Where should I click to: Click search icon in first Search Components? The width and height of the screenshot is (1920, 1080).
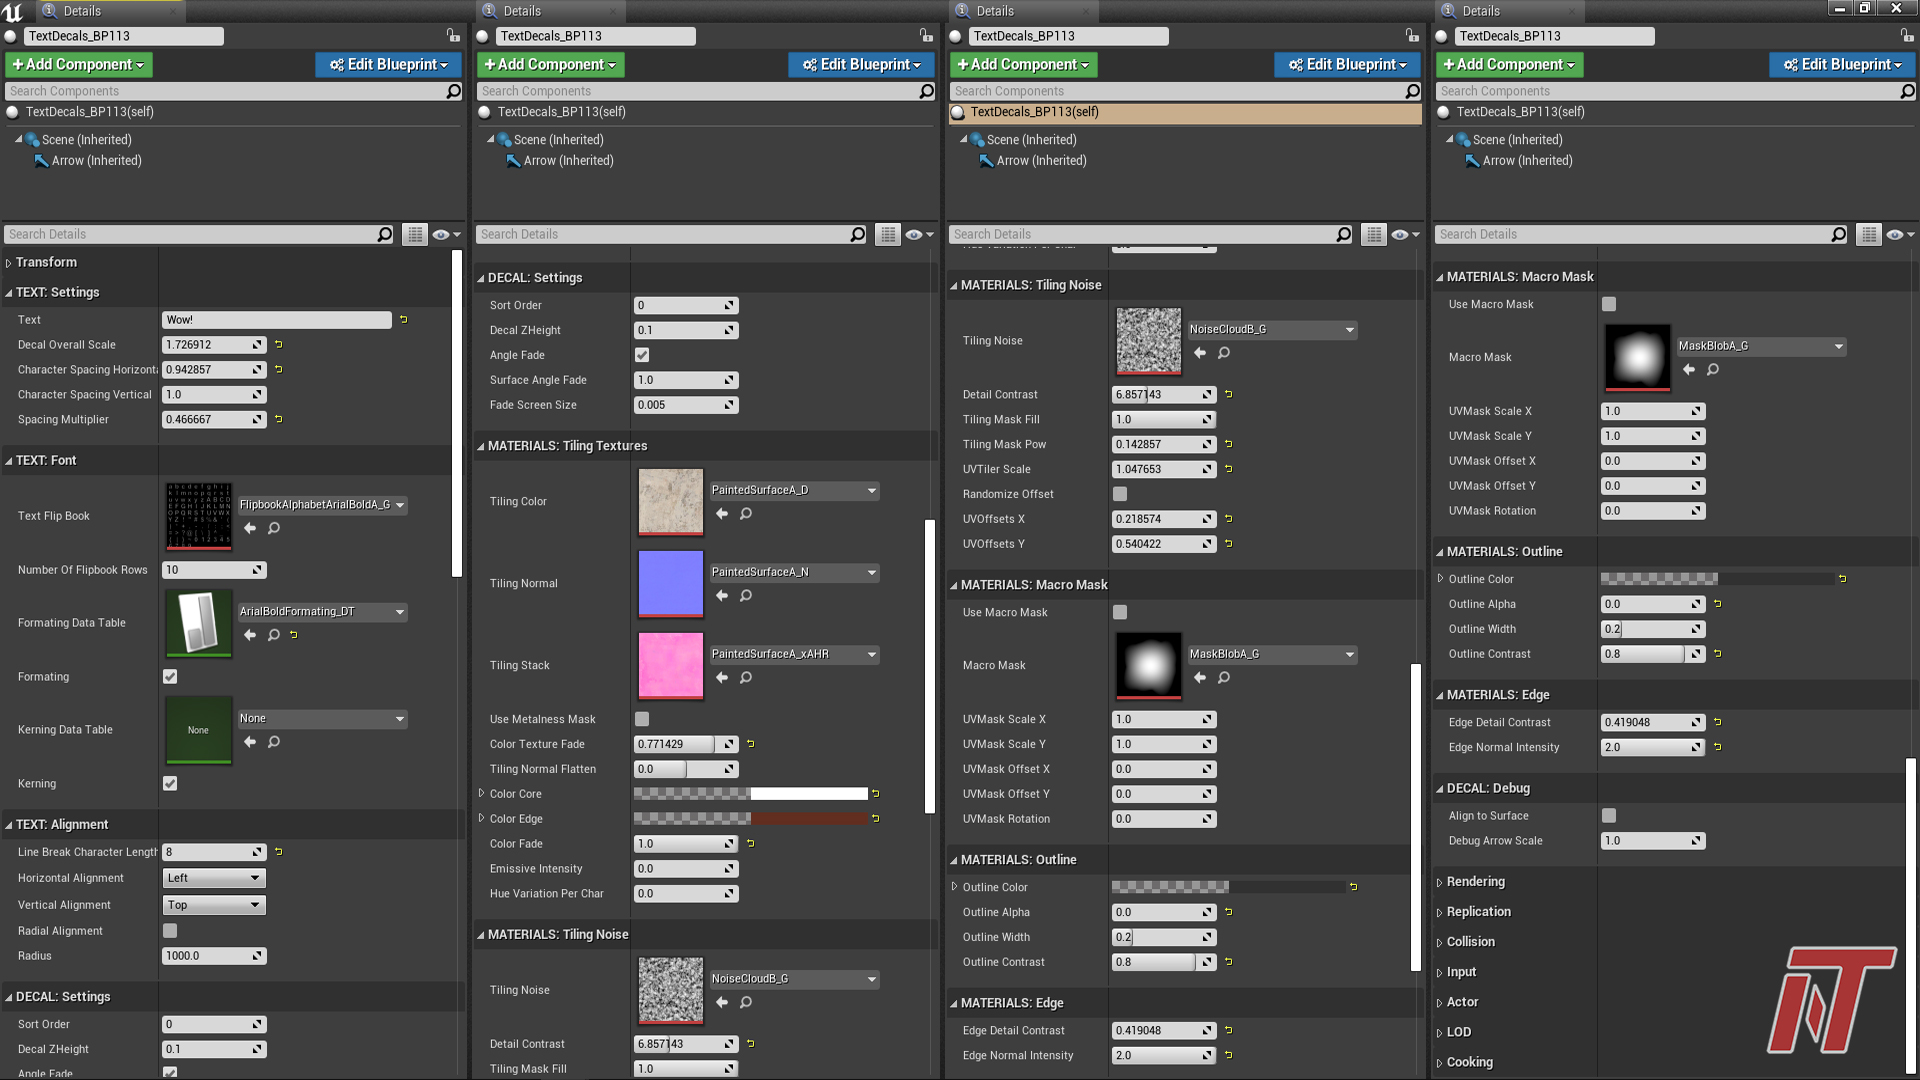click(x=453, y=91)
